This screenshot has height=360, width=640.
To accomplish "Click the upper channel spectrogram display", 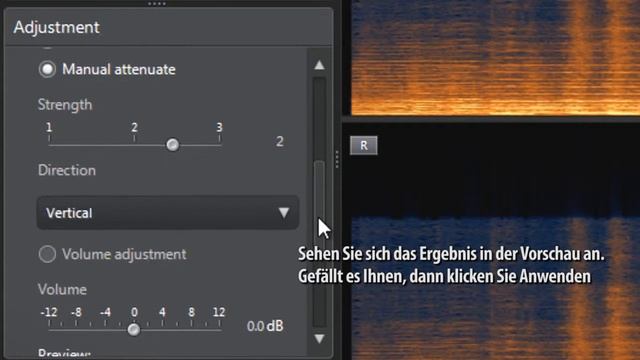I will tap(496, 57).
